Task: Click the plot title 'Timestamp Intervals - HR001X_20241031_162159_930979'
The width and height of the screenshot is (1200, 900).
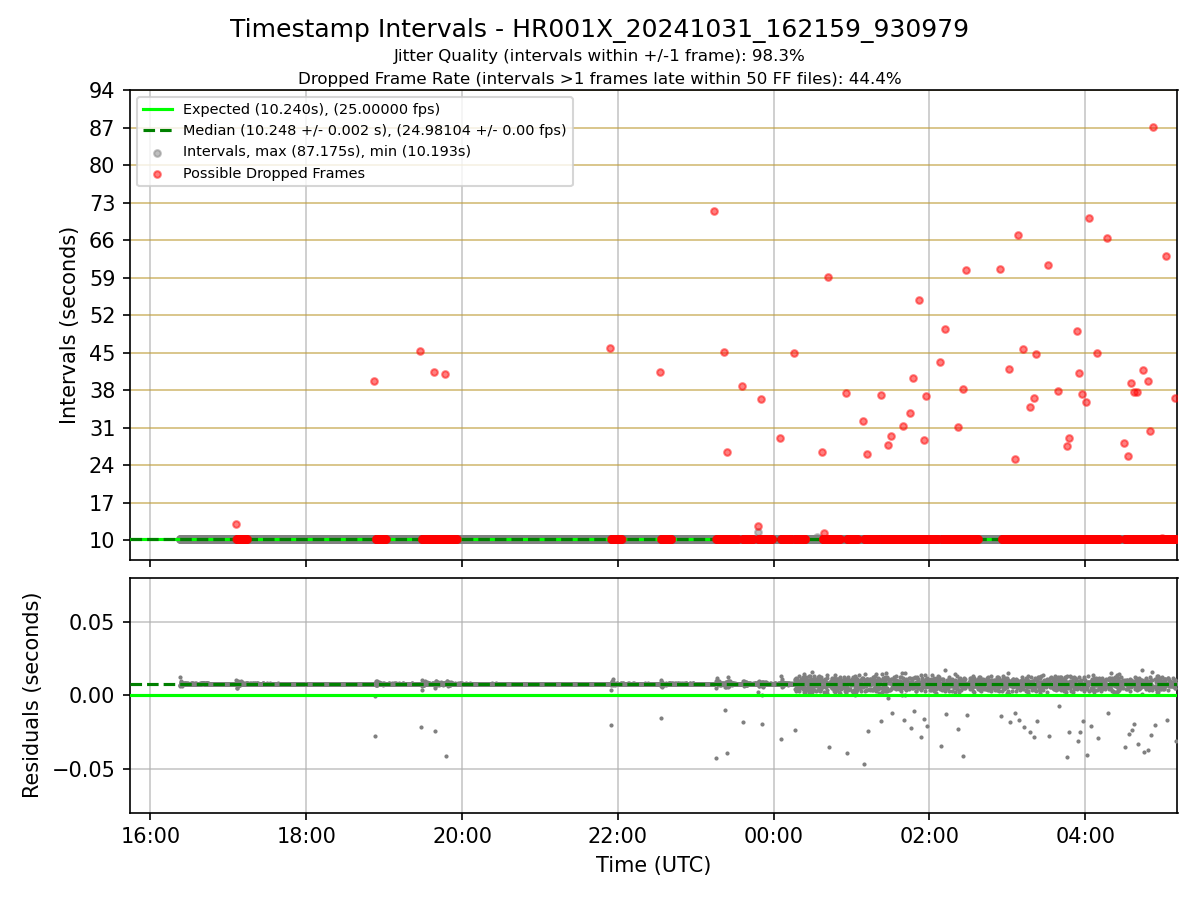Action: pos(599,29)
